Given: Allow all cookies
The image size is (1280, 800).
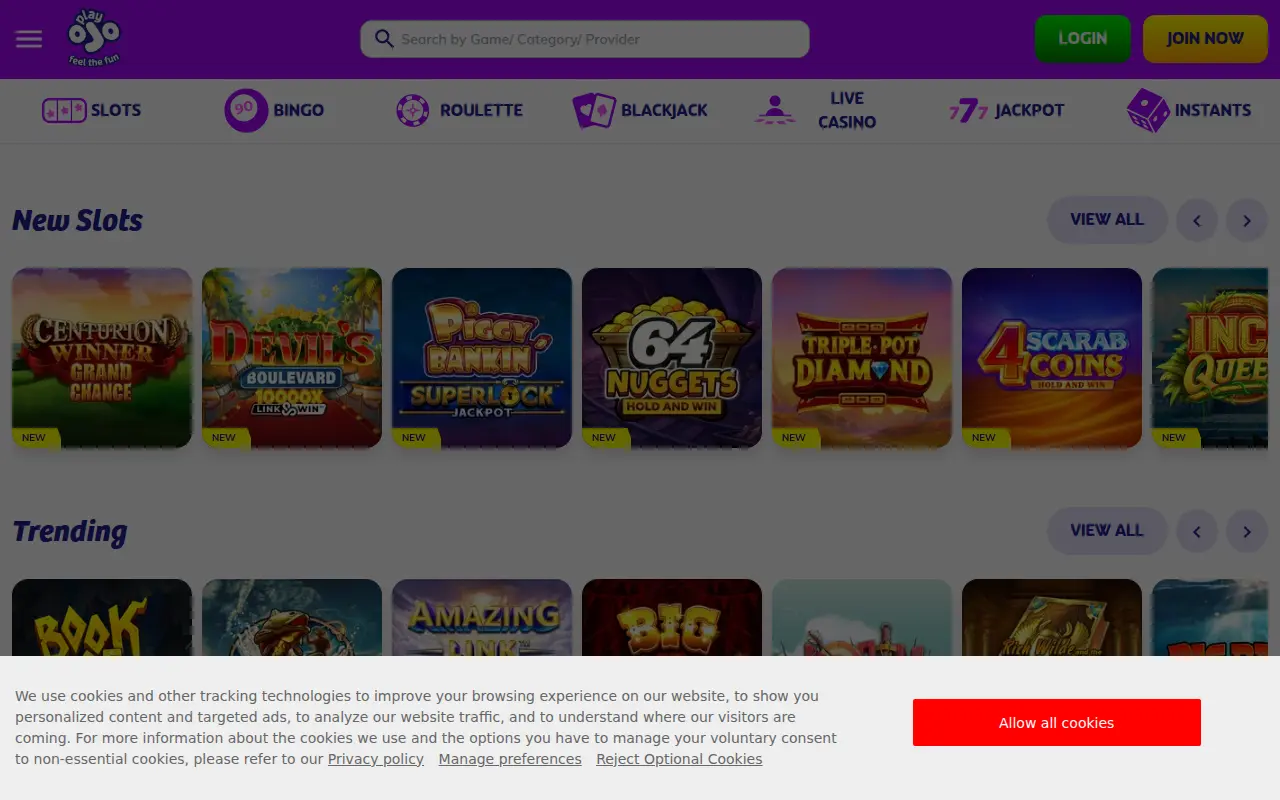Looking at the screenshot, I should coord(1057,723).
